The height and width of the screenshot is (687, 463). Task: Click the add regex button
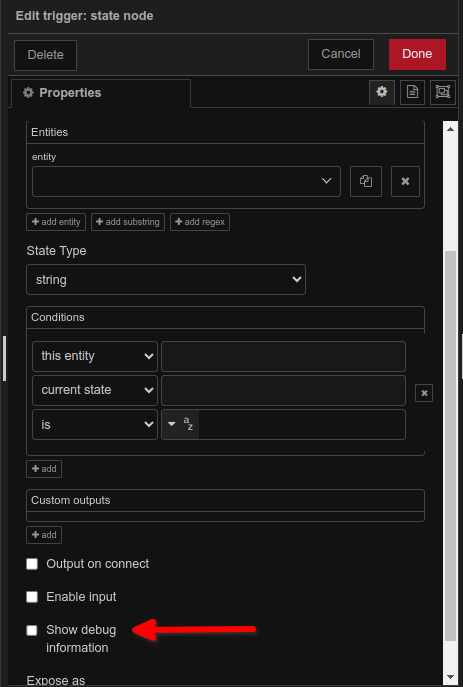click(200, 222)
